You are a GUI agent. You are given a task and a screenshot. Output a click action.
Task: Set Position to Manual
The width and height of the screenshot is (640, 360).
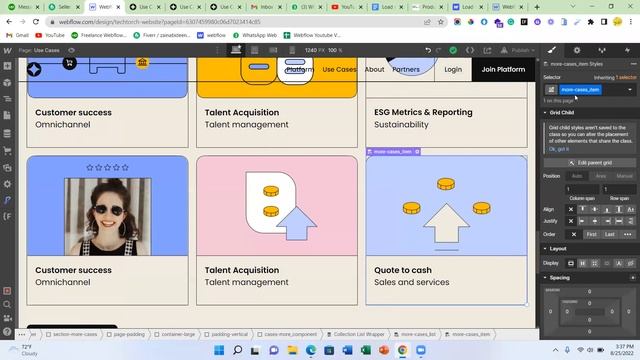(x=624, y=176)
